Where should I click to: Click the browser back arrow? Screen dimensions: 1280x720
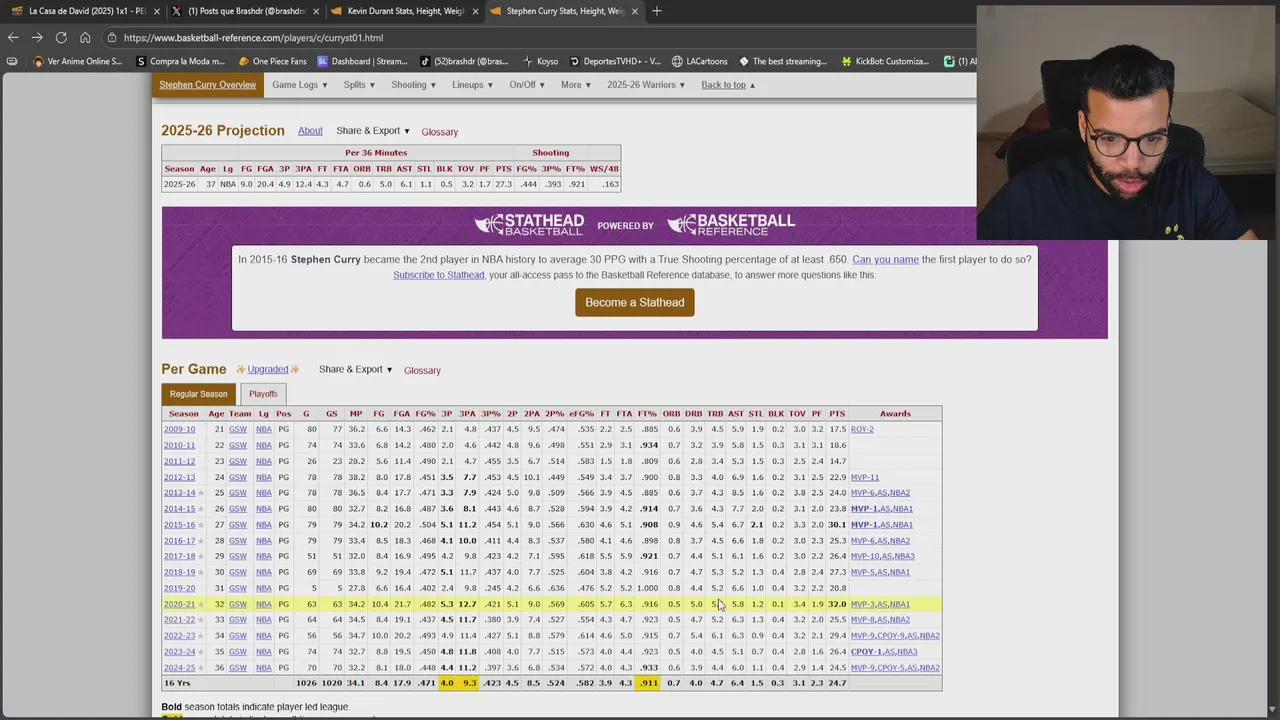coord(13,37)
